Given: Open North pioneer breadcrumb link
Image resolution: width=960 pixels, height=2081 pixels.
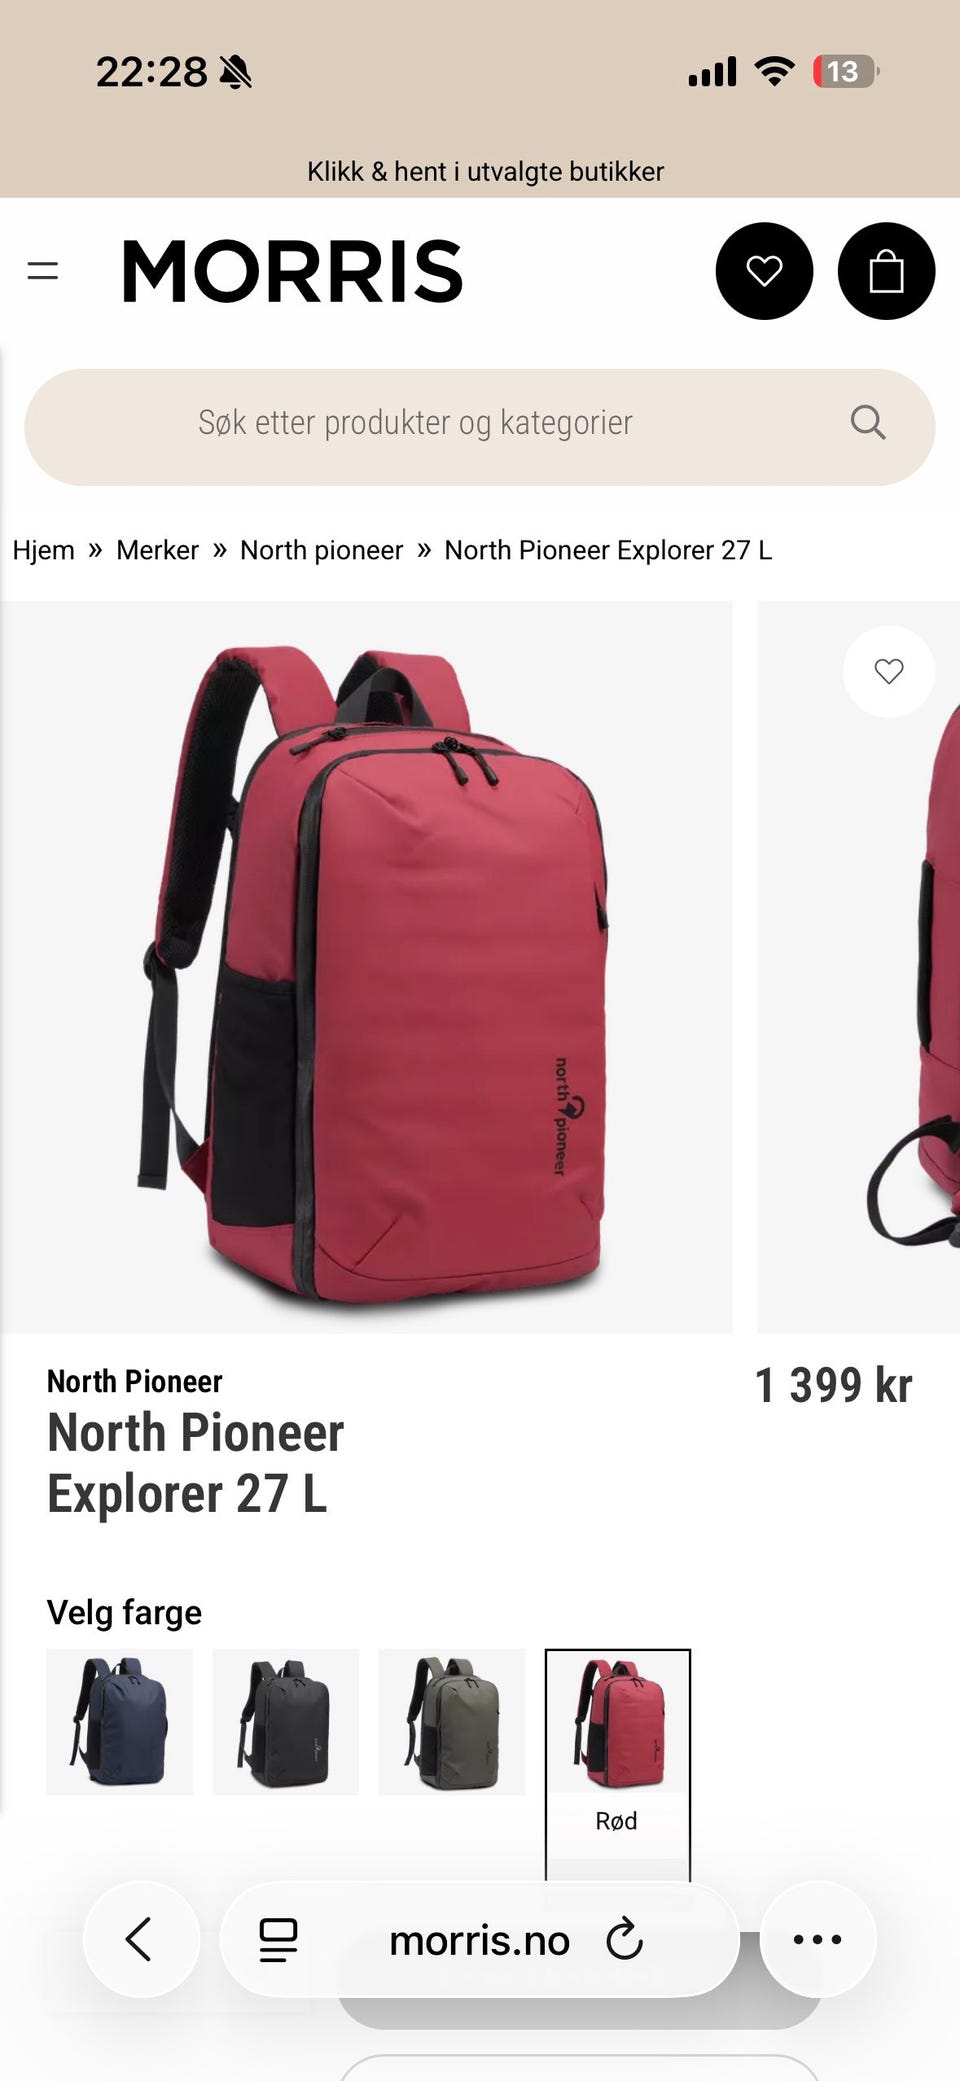Looking at the screenshot, I should [x=321, y=550].
